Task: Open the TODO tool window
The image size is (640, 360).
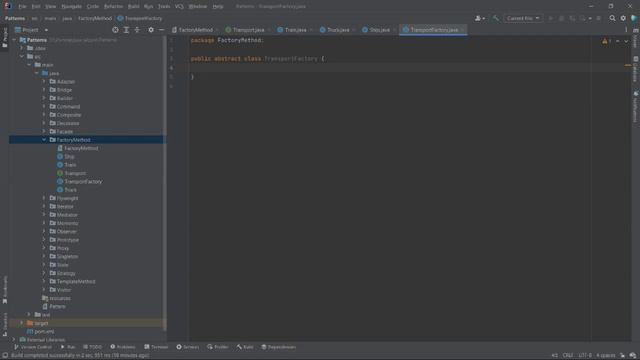Action: click(x=92, y=347)
